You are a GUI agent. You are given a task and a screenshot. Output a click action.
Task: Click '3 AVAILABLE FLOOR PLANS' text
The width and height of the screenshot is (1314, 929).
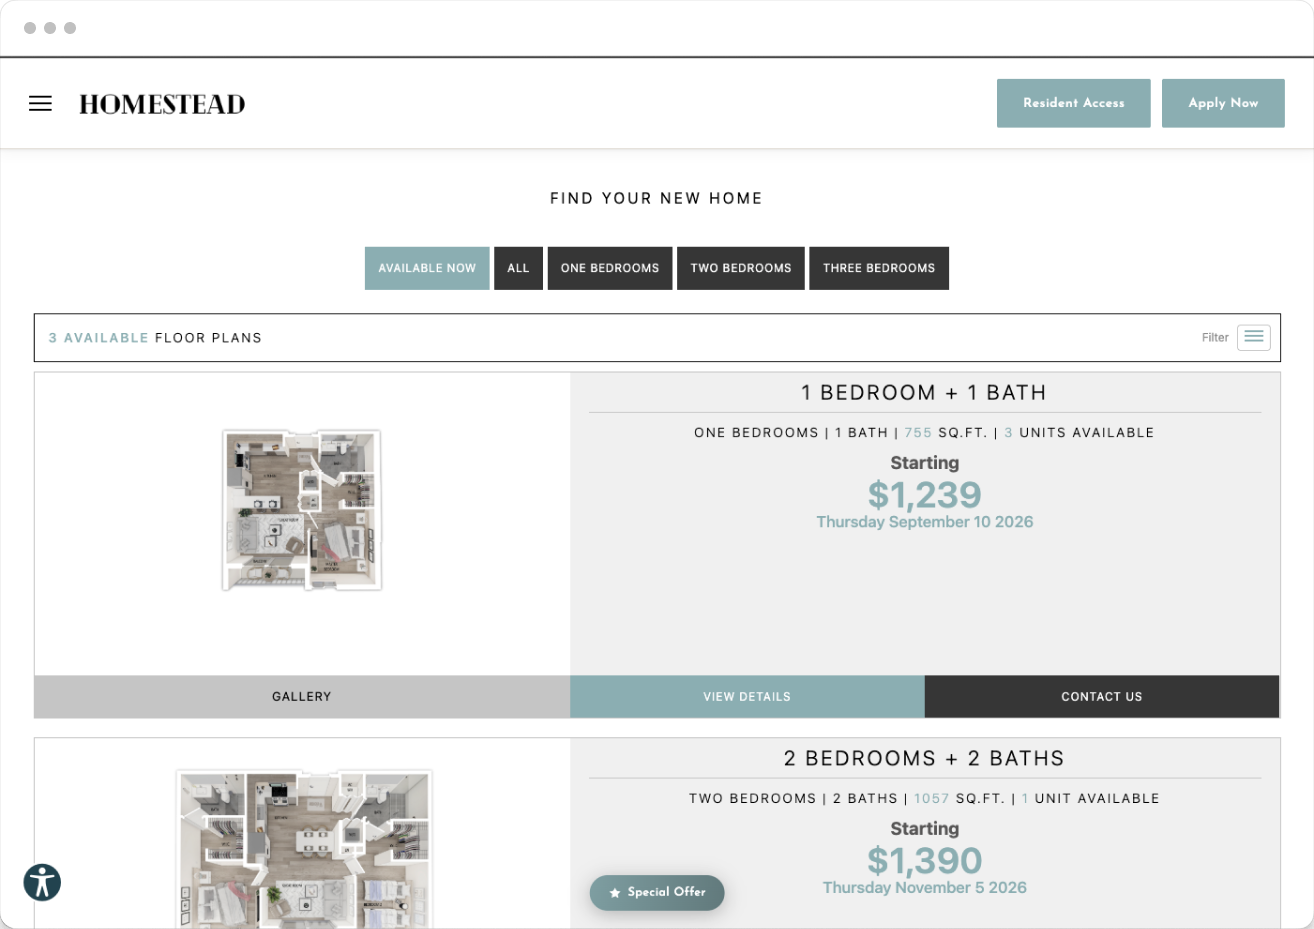click(x=155, y=338)
